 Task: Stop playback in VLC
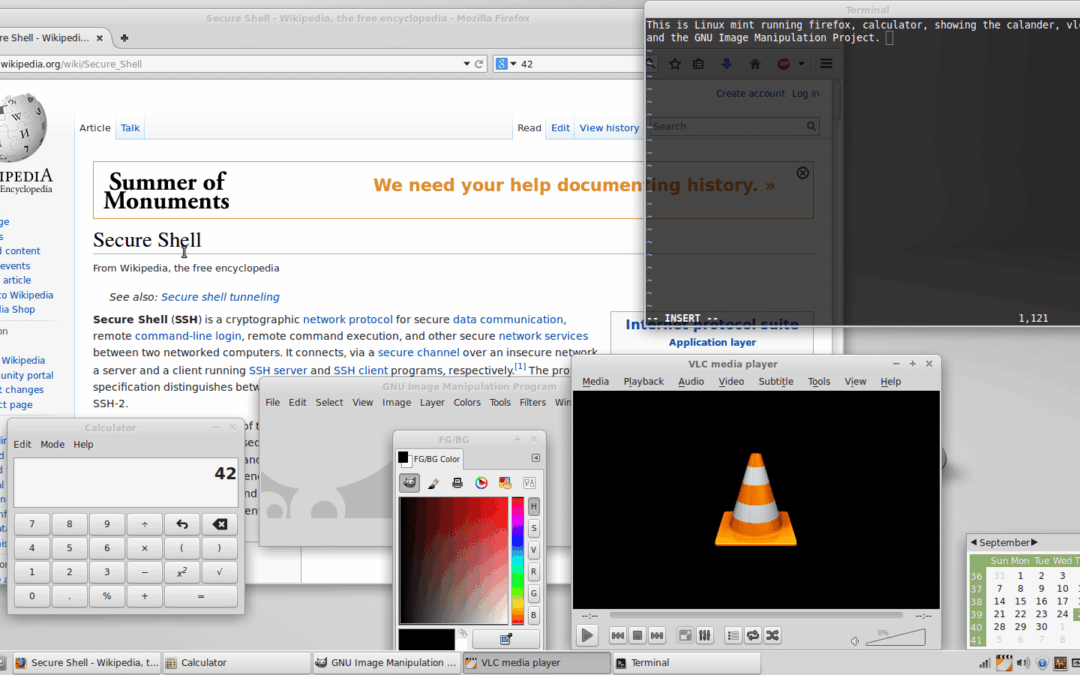[x=637, y=635]
